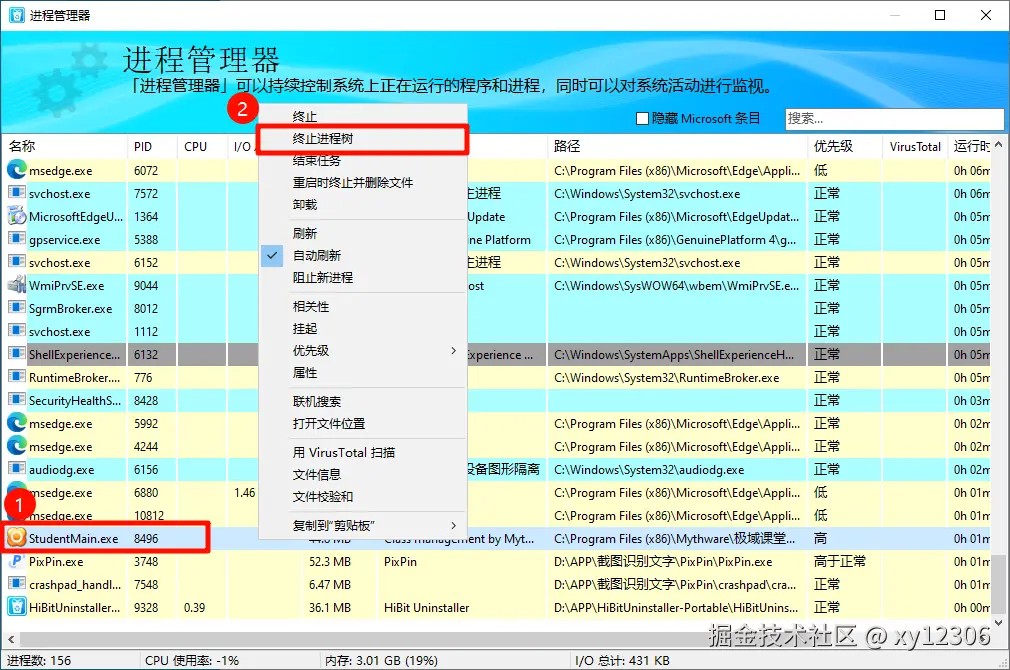Click 内存: 3.01 GB (19%) status entry

pos(381,660)
